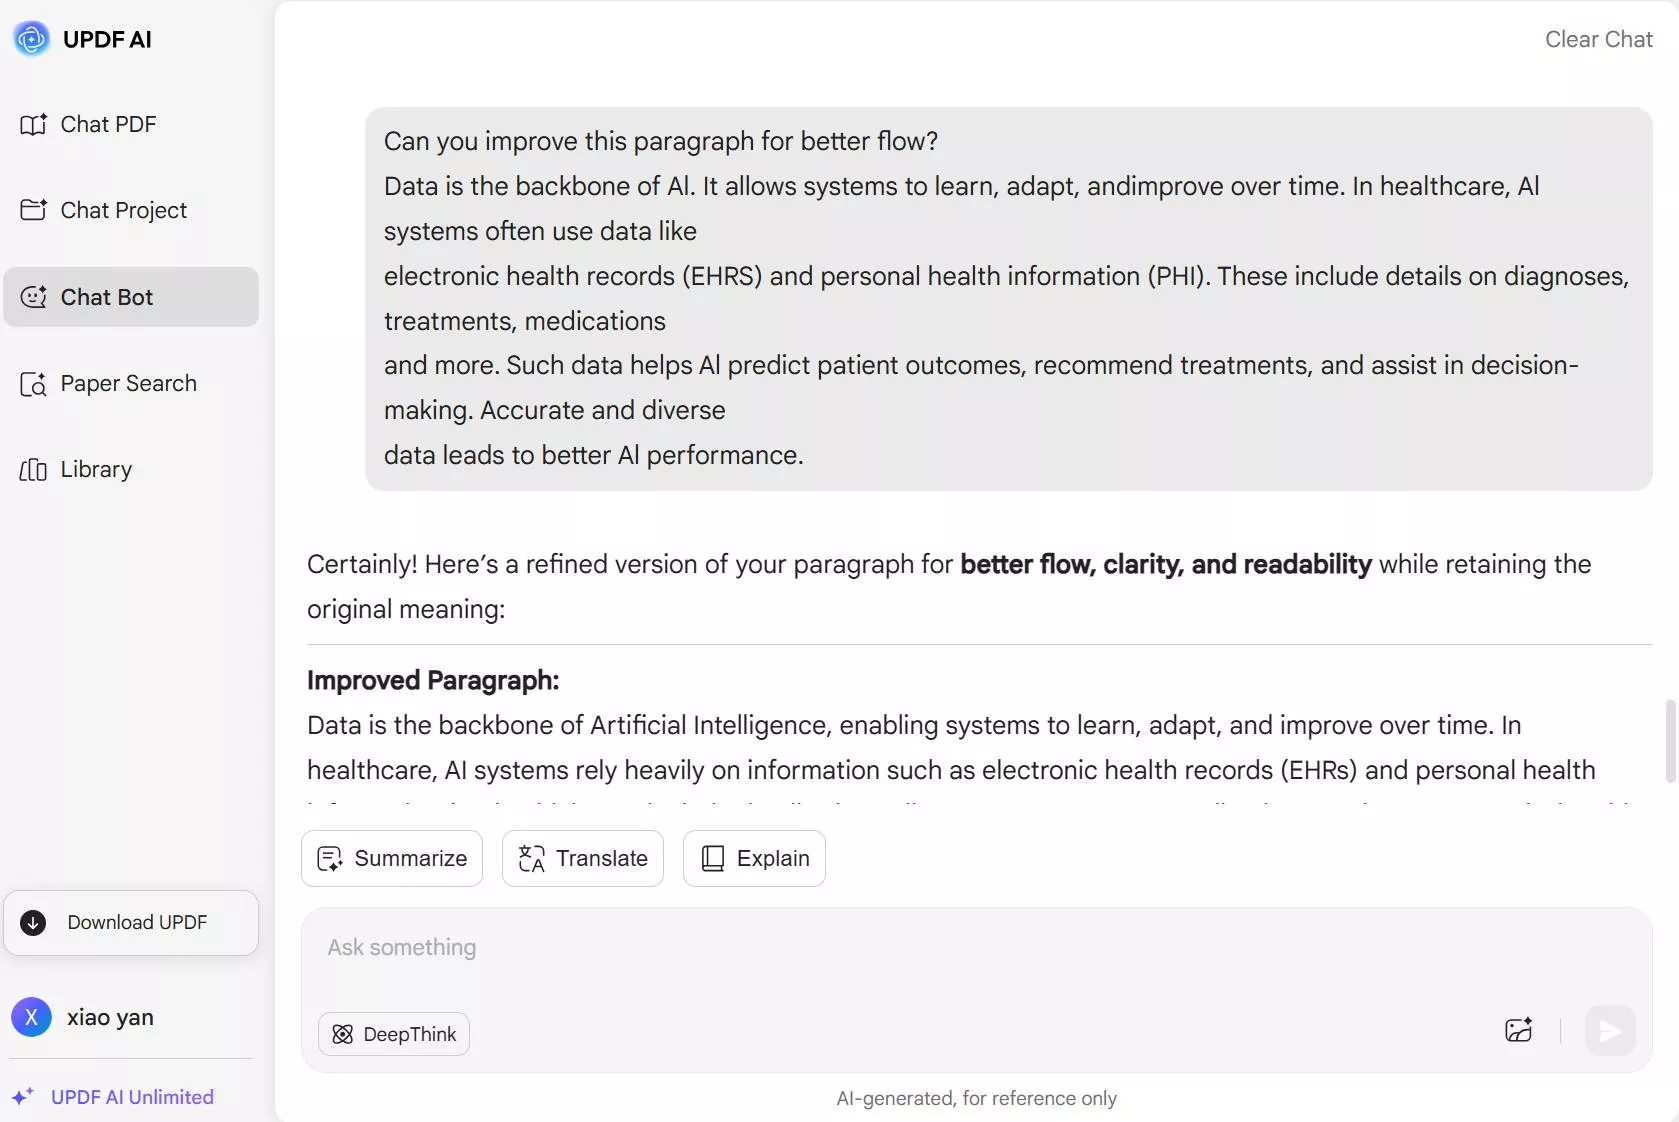Click Clear Chat to reset conversation

tap(1597, 40)
